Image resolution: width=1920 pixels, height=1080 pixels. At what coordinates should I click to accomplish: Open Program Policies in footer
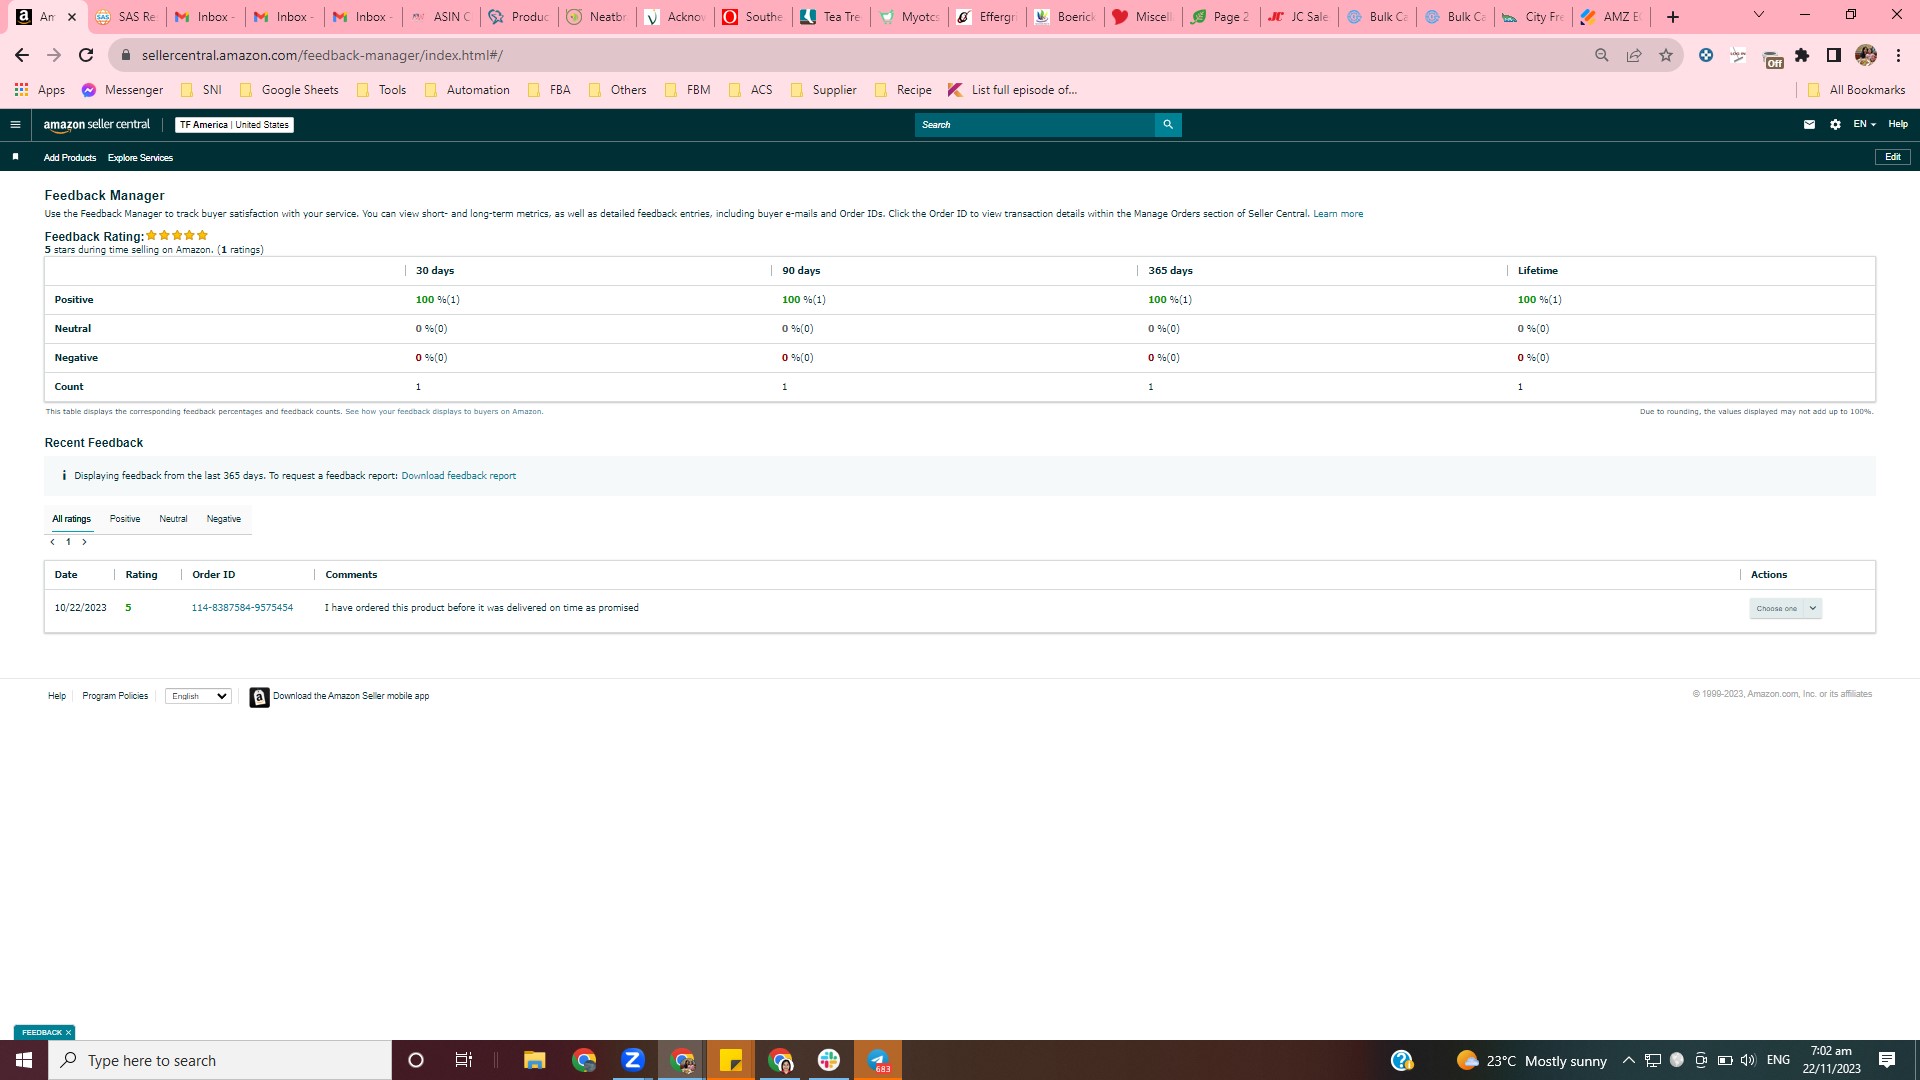115,697
